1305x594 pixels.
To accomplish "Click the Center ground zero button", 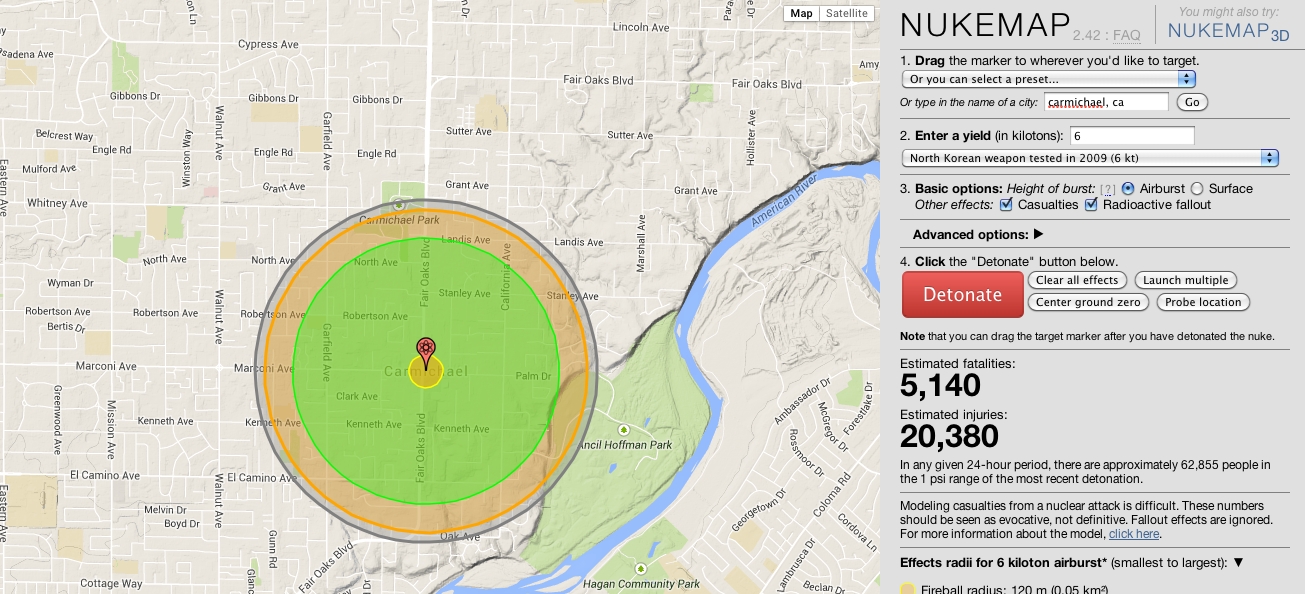I will click(1088, 302).
